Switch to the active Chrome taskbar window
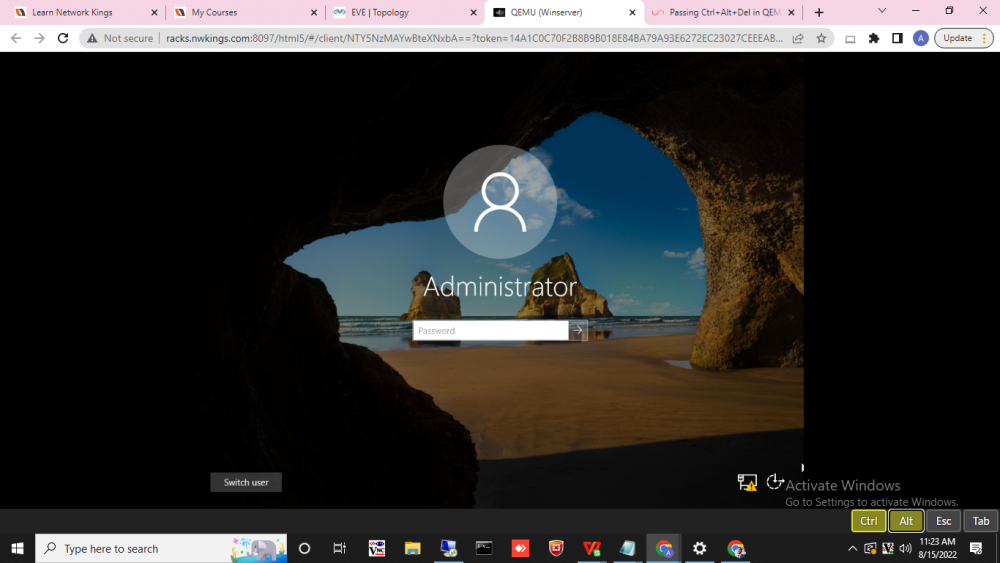 point(664,548)
